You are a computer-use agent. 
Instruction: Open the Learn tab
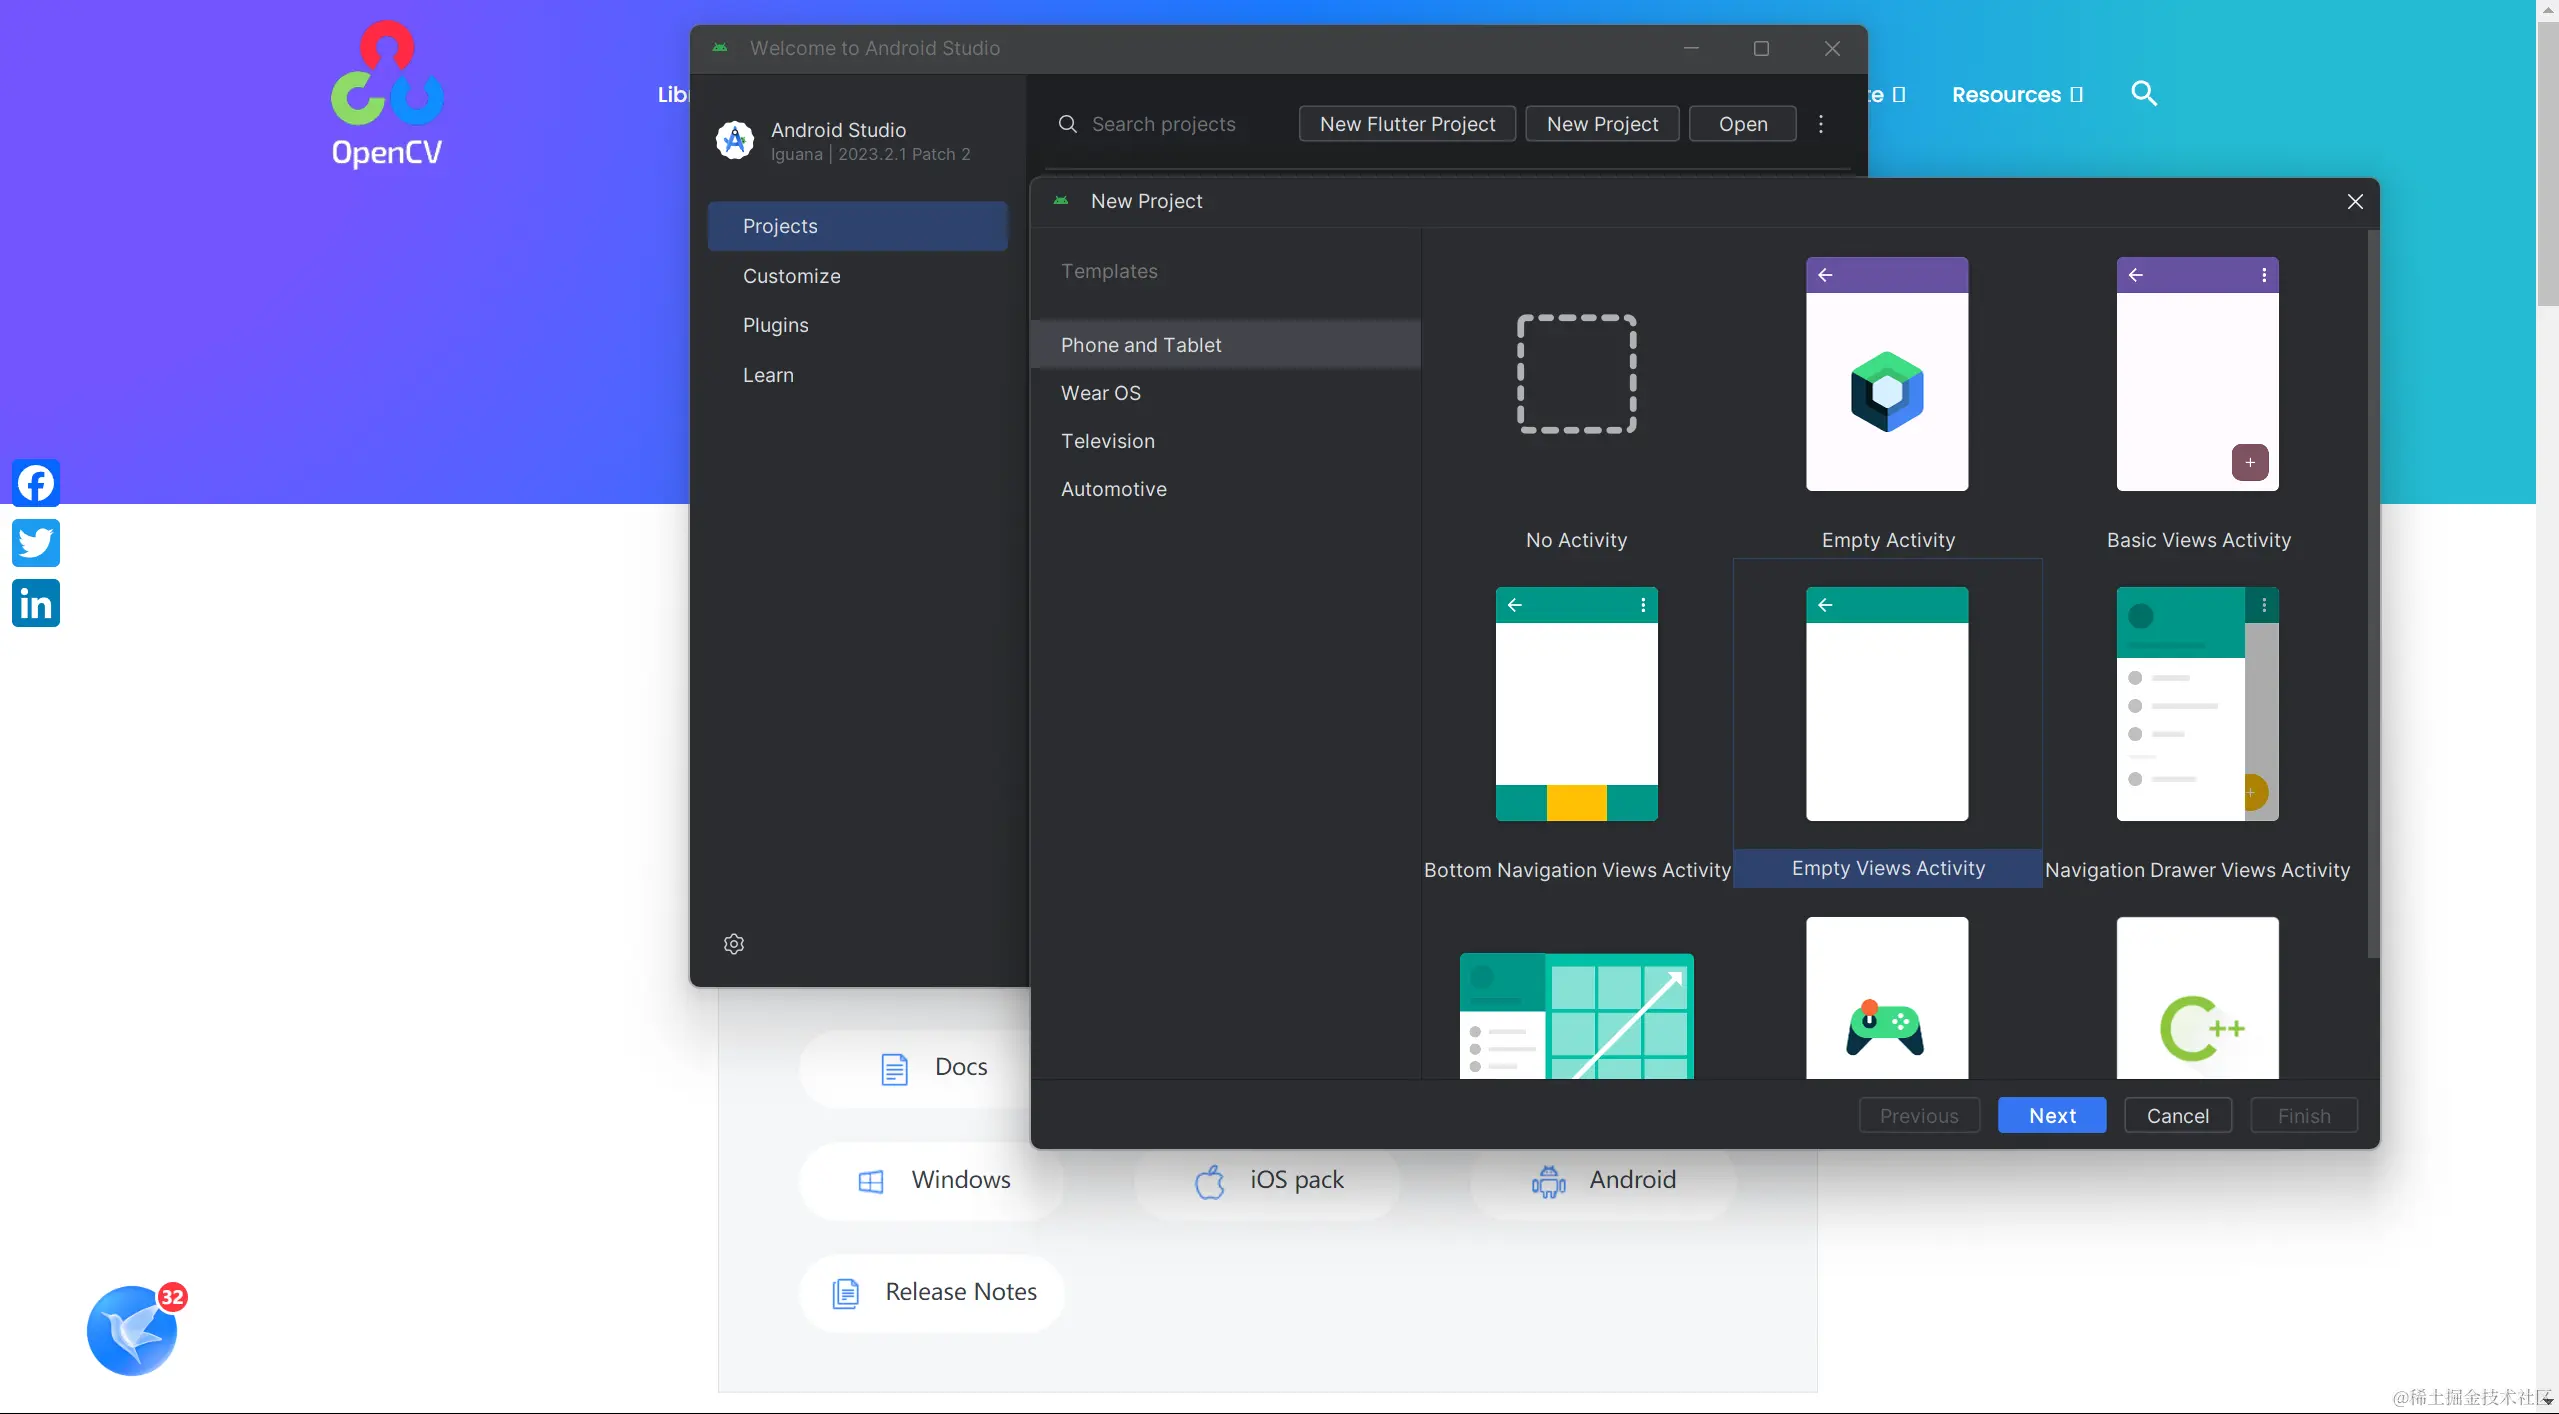(857, 375)
